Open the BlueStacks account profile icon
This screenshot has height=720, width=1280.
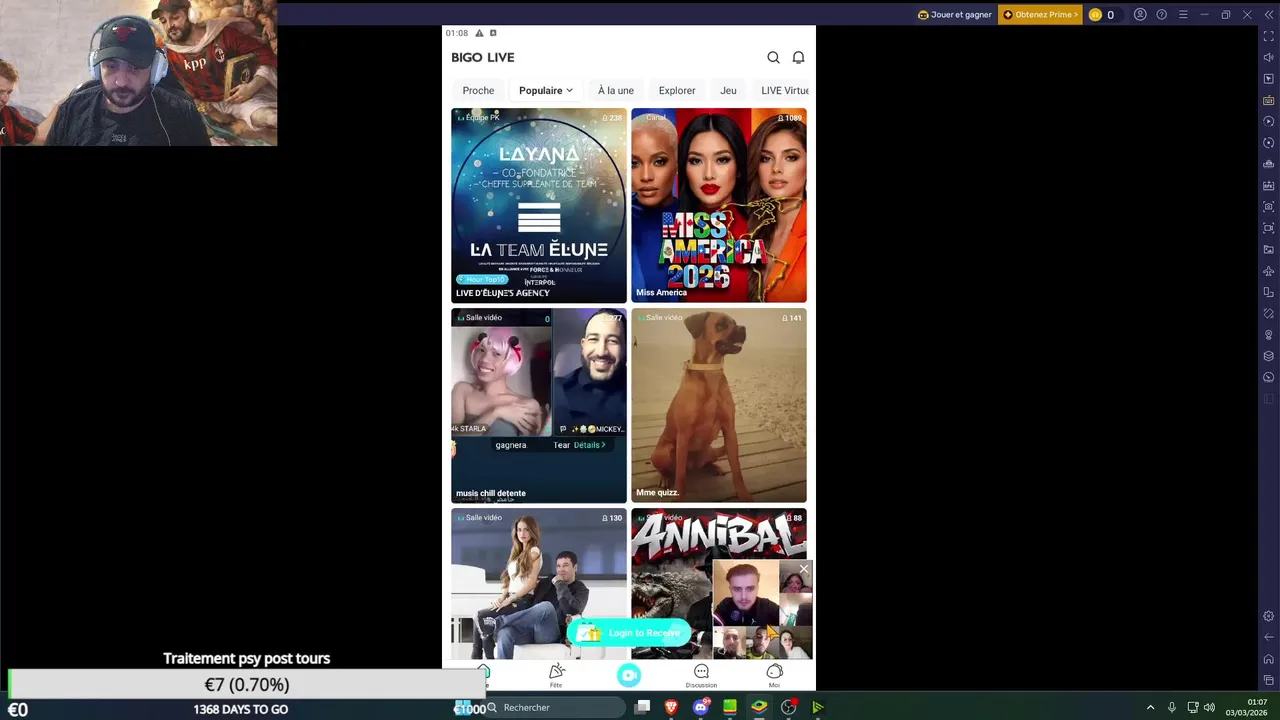click(1140, 15)
